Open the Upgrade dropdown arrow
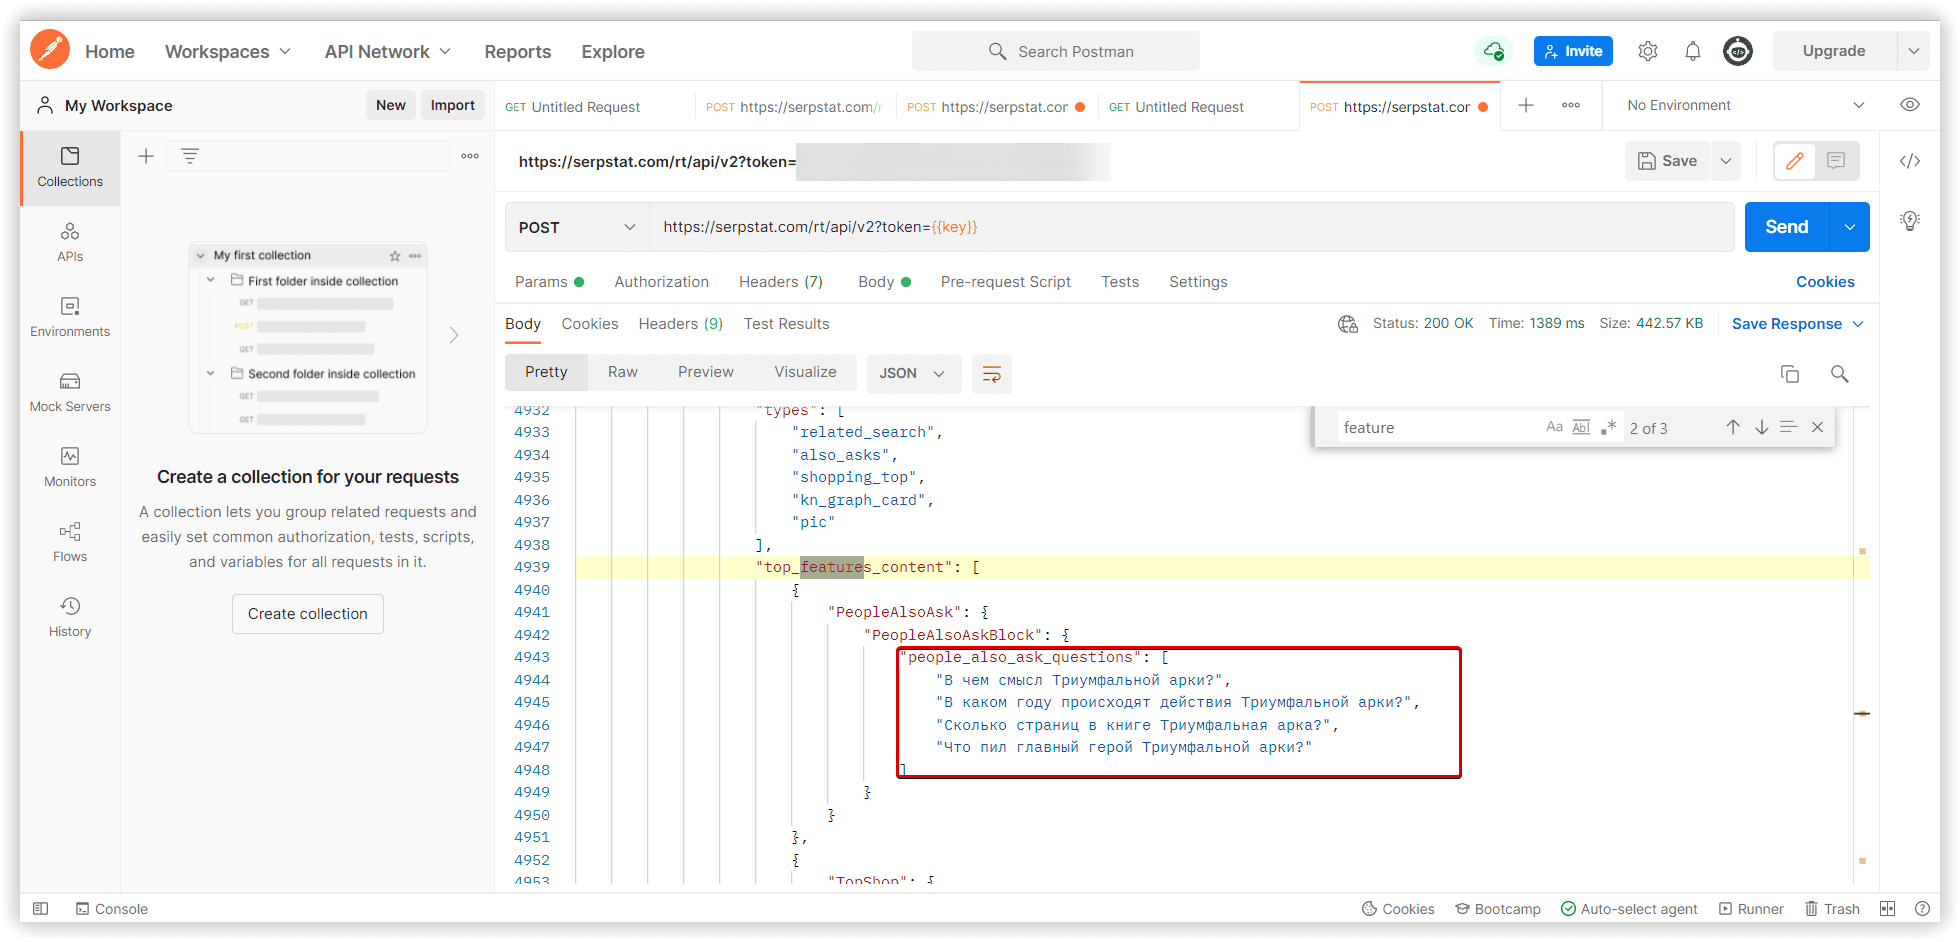The height and width of the screenshot is (942, 1960). pos(1913,51)
